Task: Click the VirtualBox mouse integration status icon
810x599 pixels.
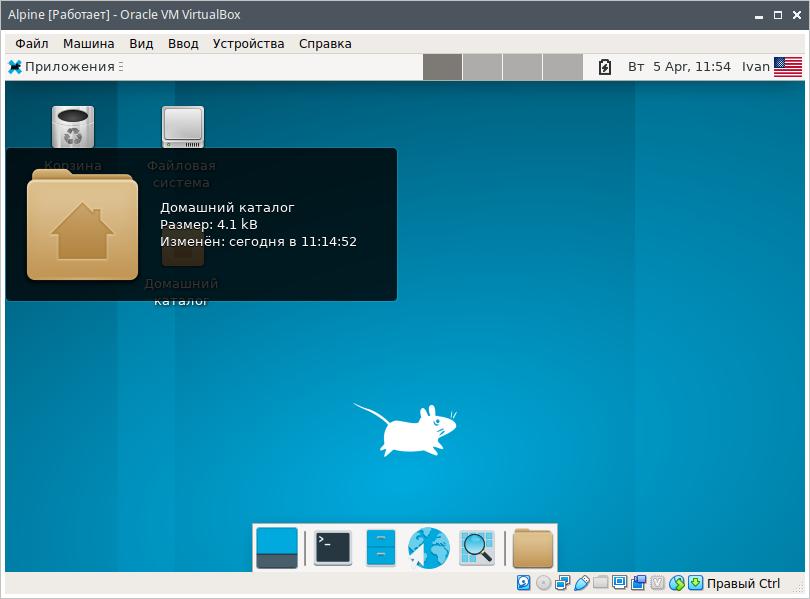Action: (x=677, y=583)
